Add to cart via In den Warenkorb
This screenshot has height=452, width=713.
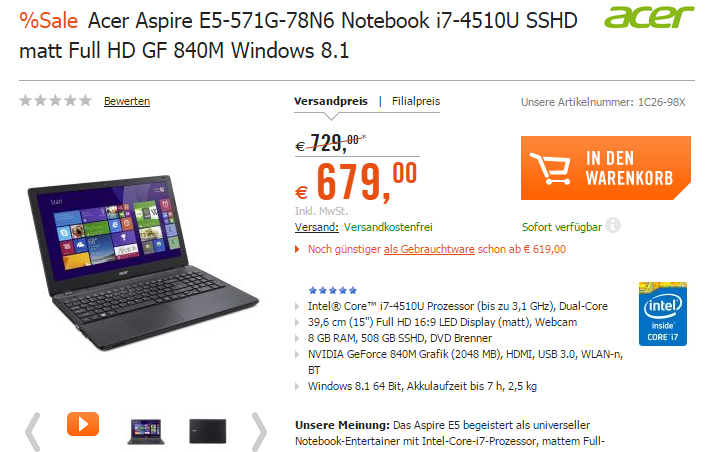[x=606, y=168]
